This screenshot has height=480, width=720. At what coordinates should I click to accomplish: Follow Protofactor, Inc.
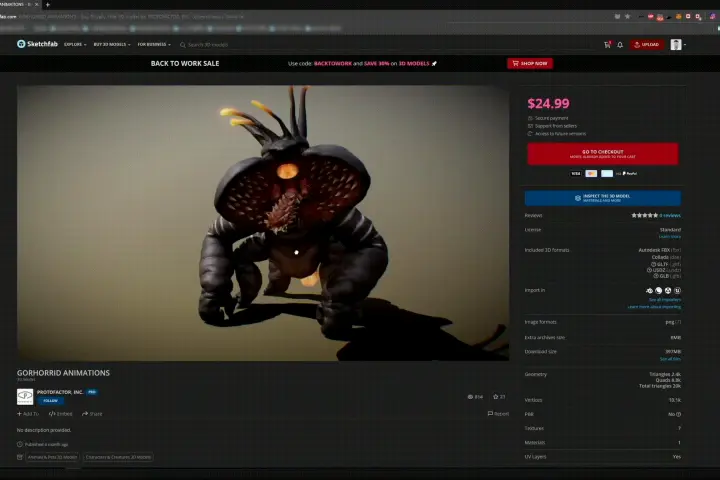(x=51, y=401)
